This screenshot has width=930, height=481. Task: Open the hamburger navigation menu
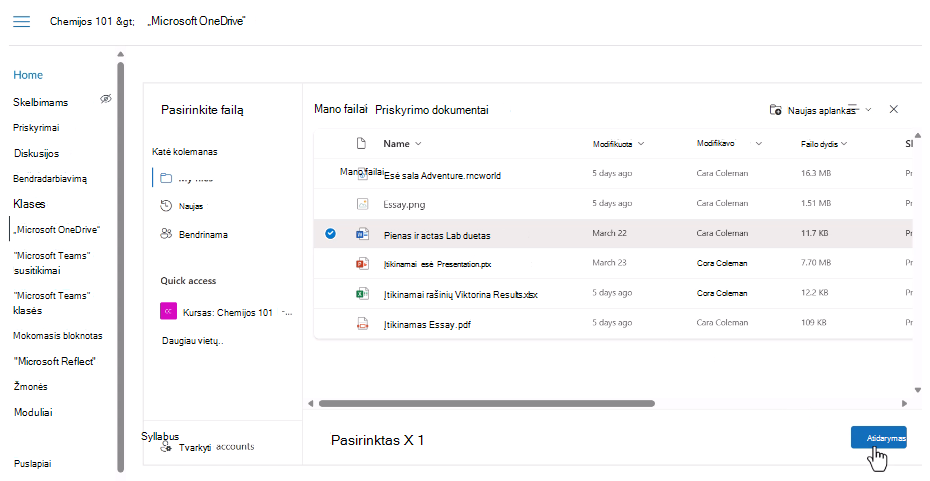point(21,21)
